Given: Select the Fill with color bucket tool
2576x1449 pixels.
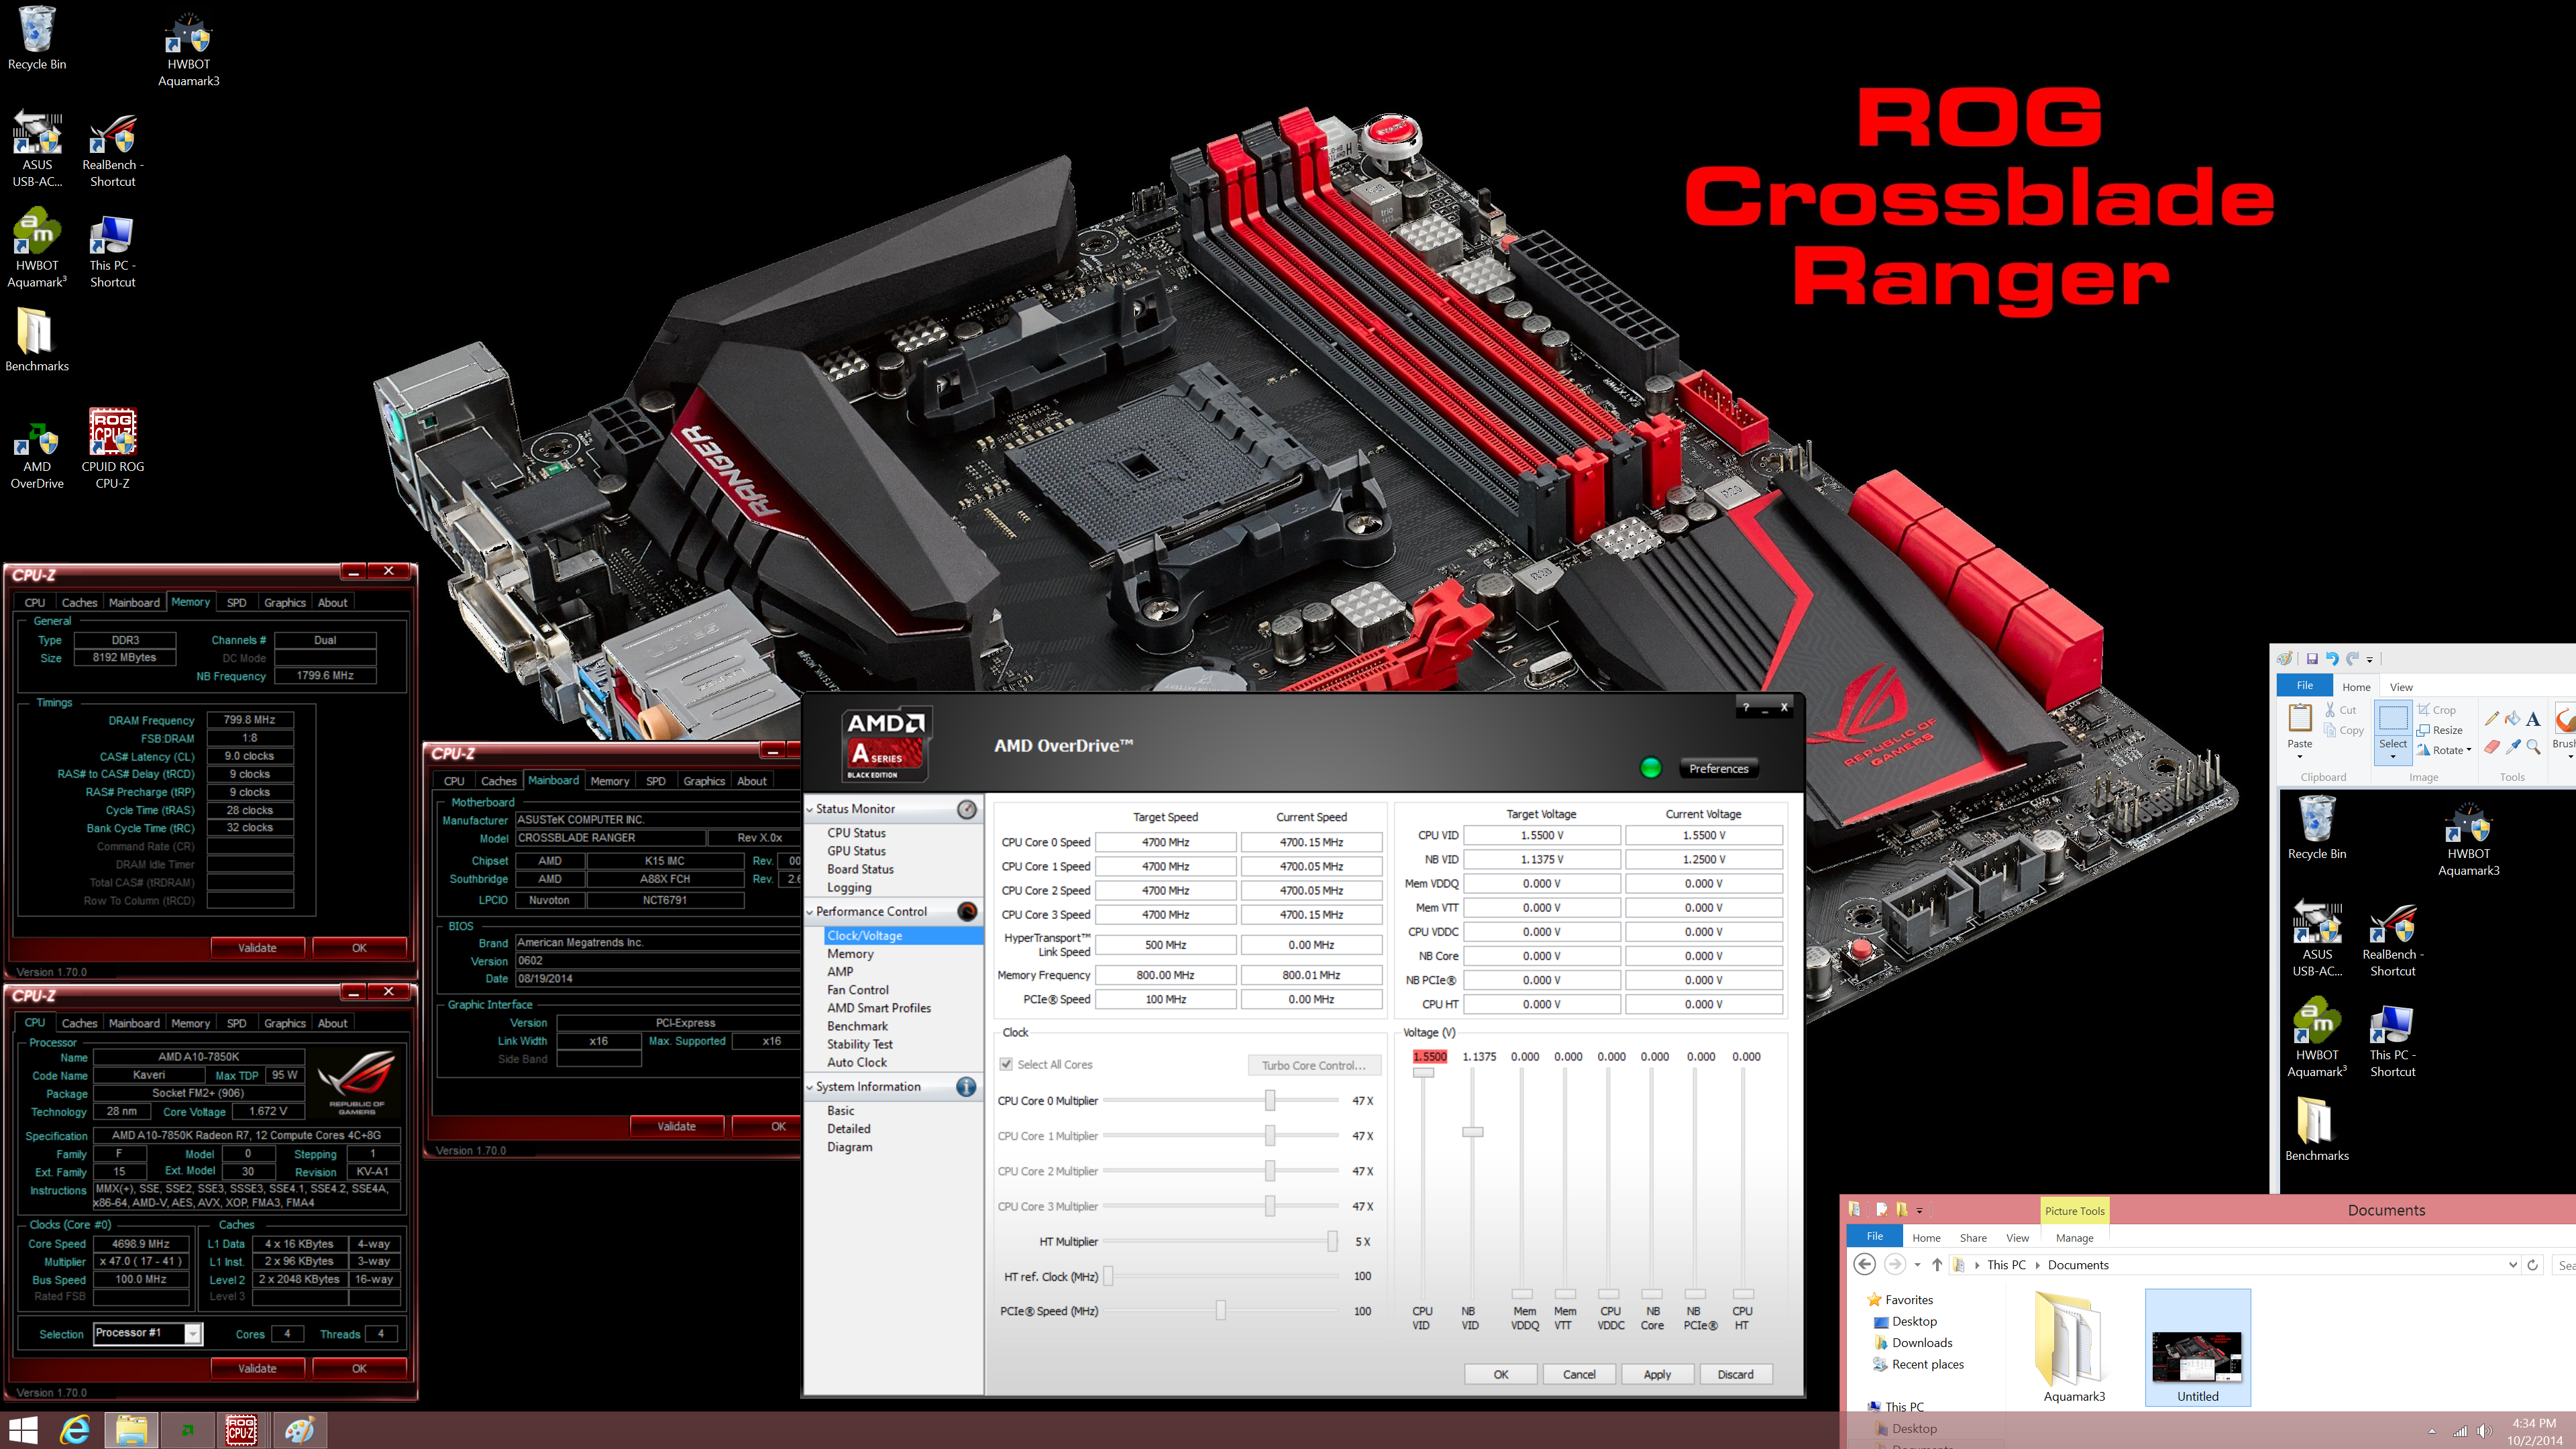Looking at the screenshot, I should [x=2512, y=718].
